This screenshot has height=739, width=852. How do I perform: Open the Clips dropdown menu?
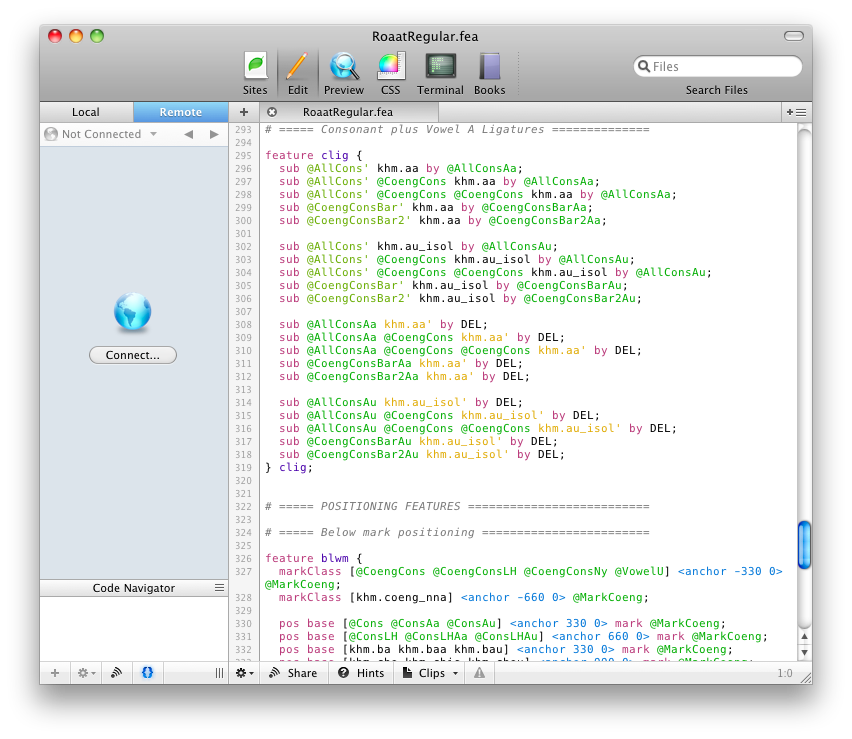(431, 673)
